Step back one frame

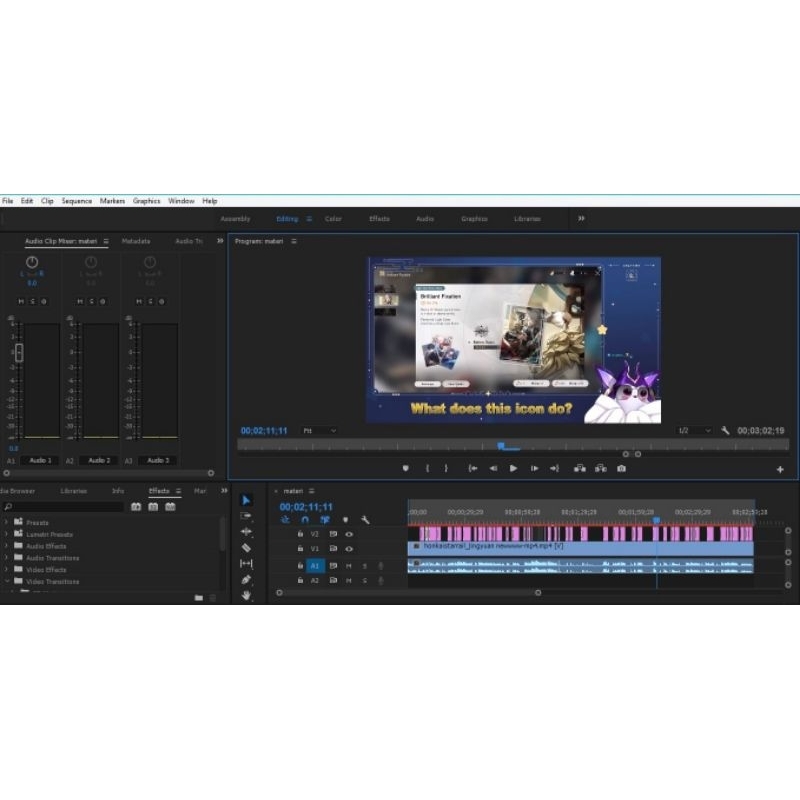pos(493,468)
